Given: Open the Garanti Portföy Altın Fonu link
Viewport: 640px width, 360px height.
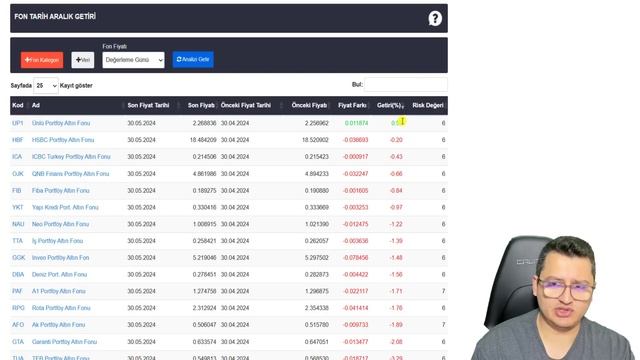Looking at the screenshot, I should tap(64, 342).
